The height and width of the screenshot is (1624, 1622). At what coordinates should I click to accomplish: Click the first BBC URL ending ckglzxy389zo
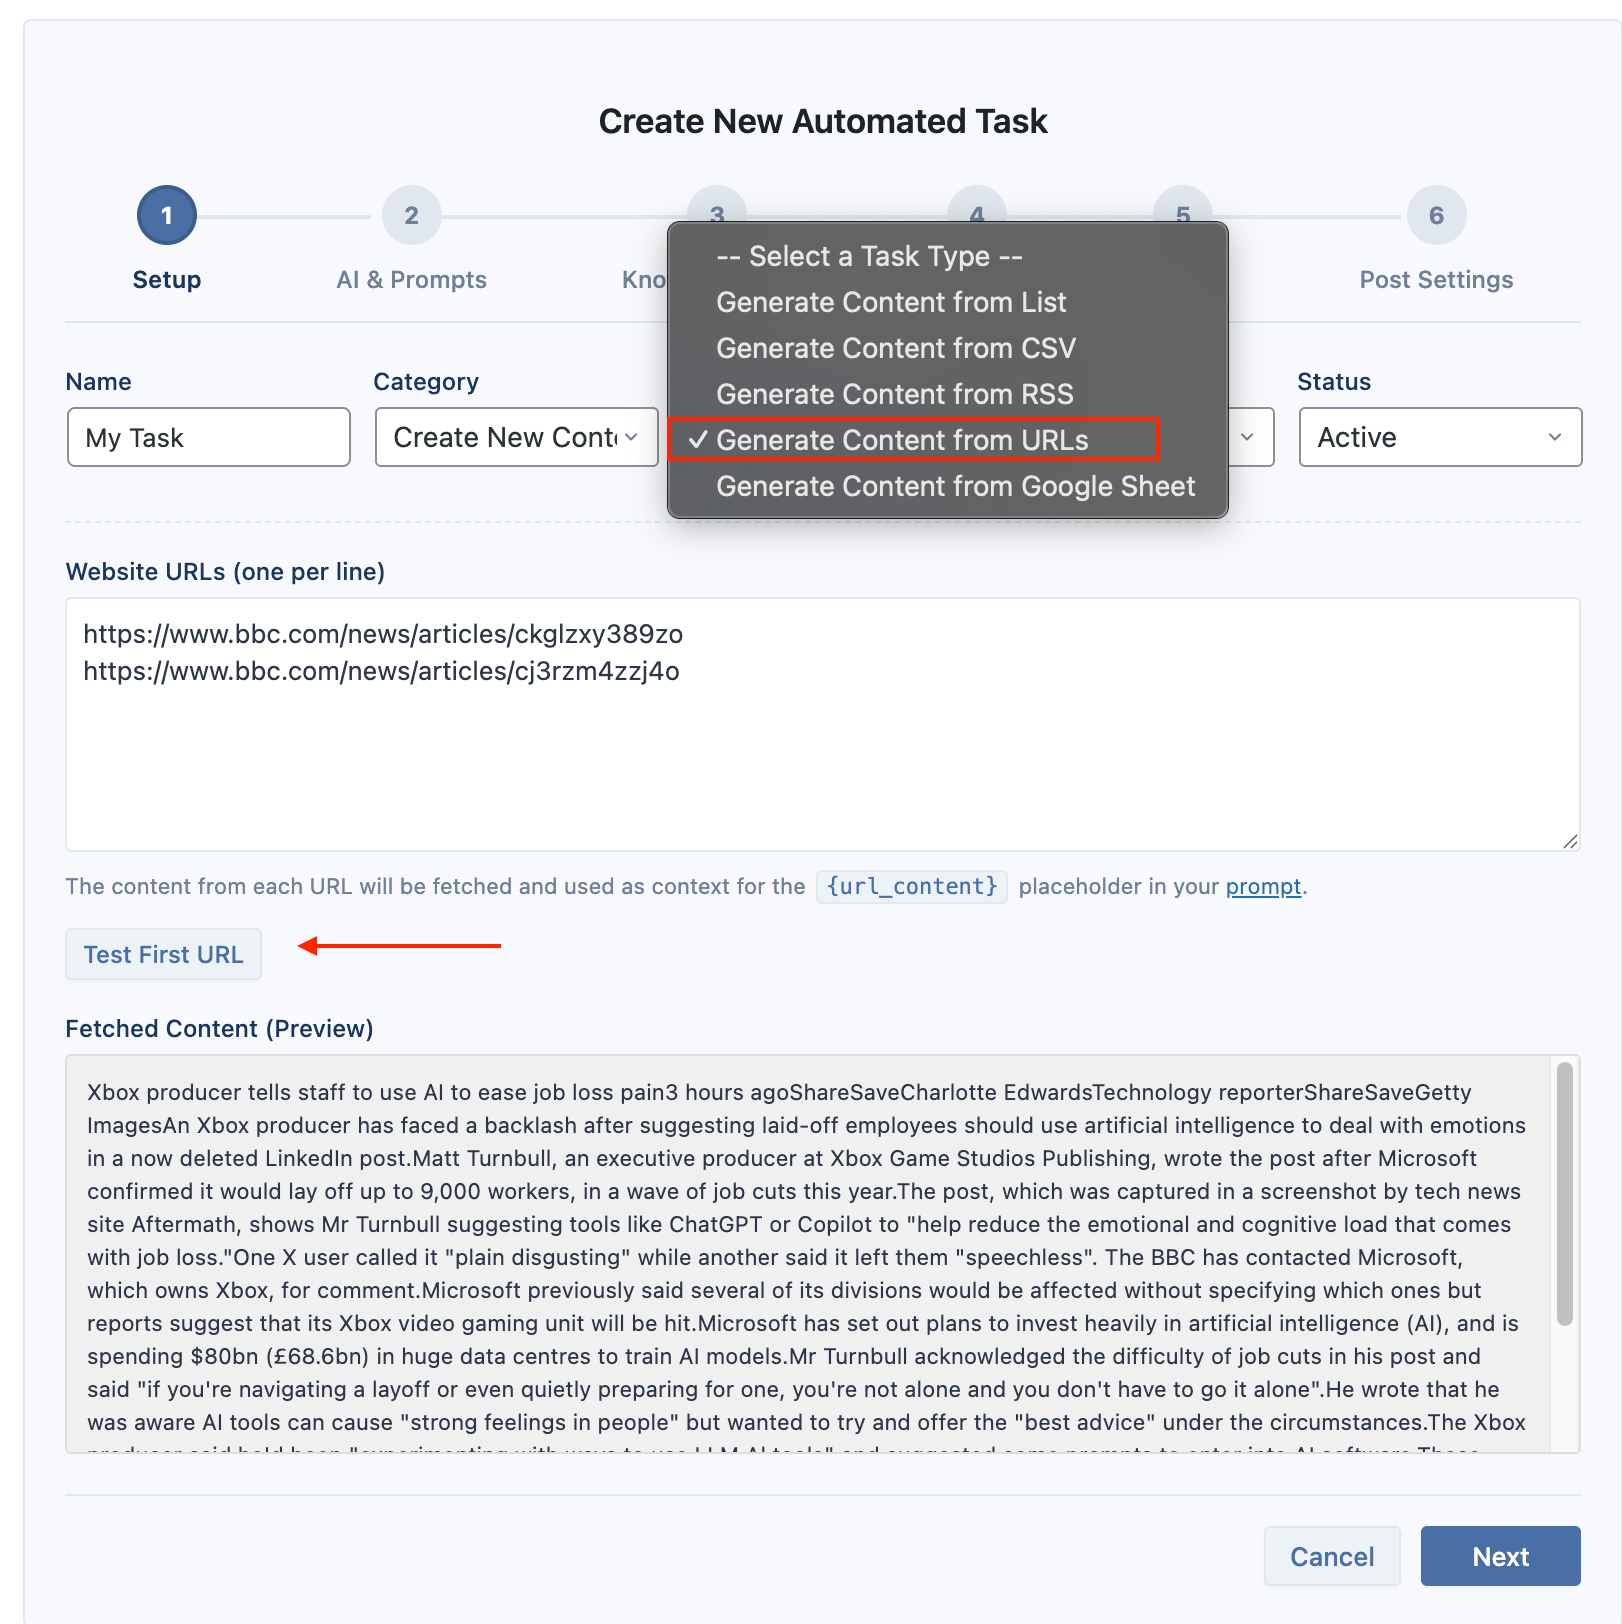pos(383,634)
